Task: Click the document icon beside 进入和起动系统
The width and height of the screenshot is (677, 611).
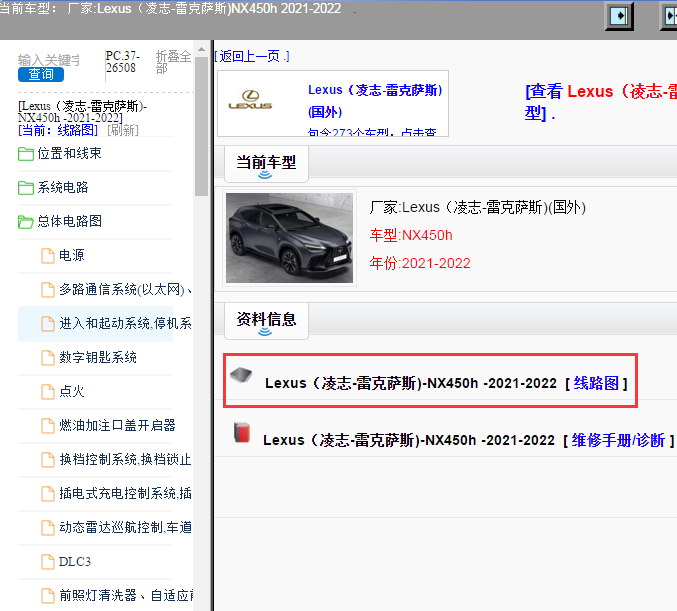Action: (47, 323)
